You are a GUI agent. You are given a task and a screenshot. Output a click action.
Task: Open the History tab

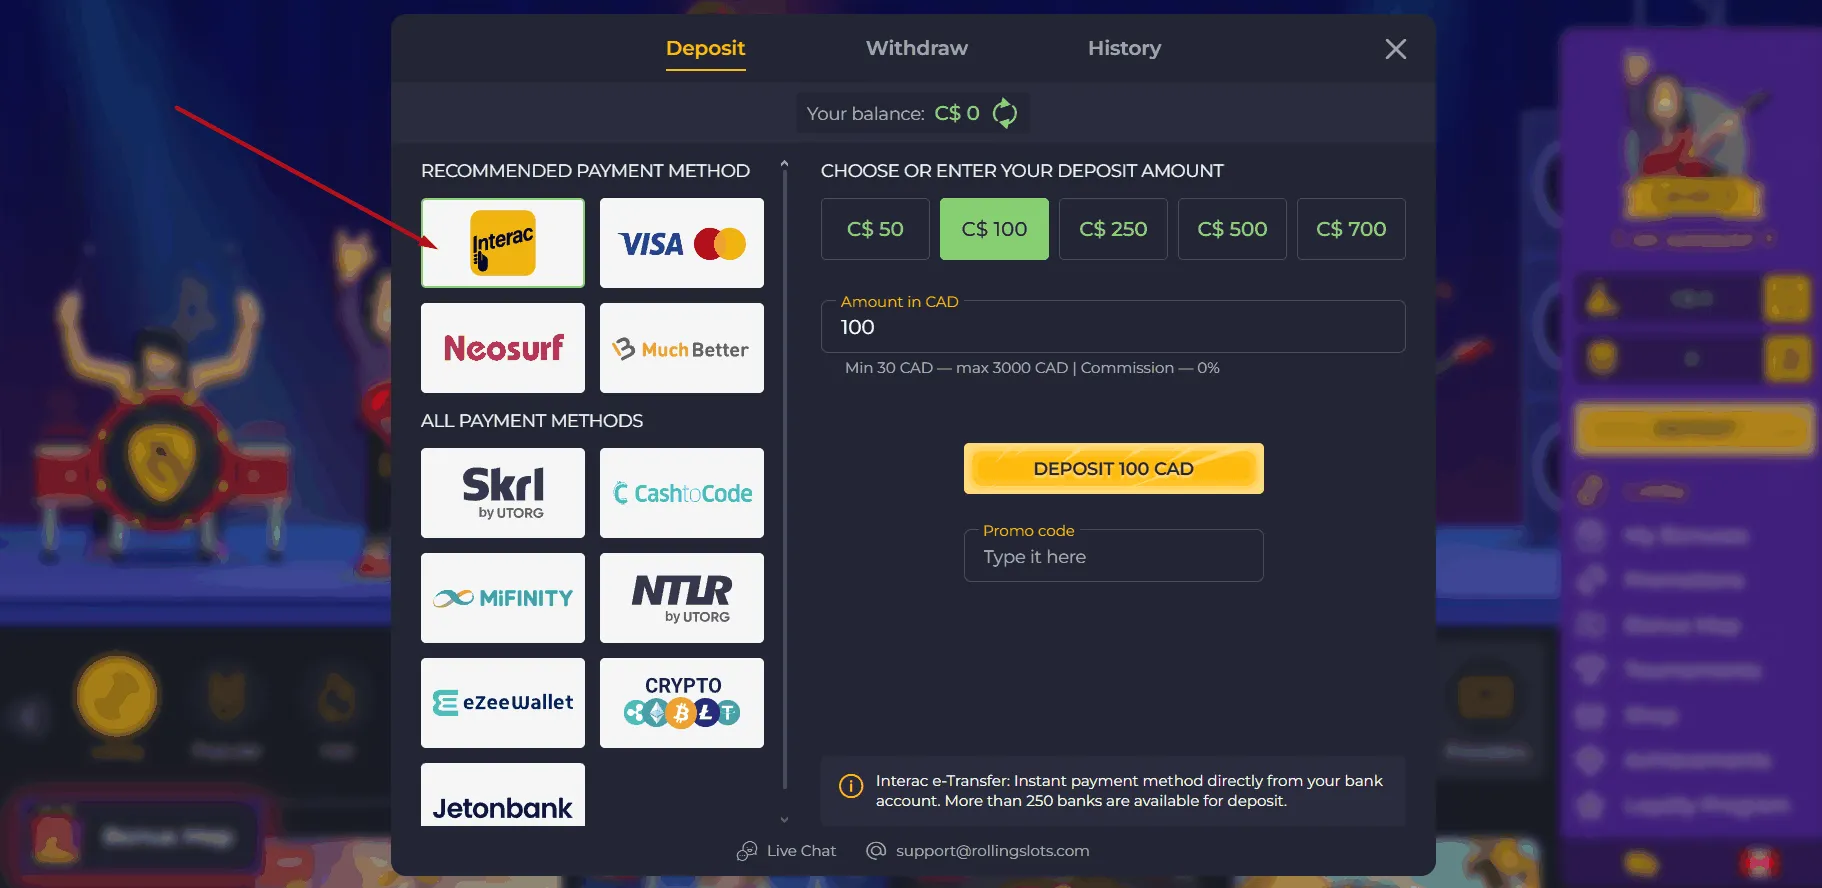point(1124,48)
